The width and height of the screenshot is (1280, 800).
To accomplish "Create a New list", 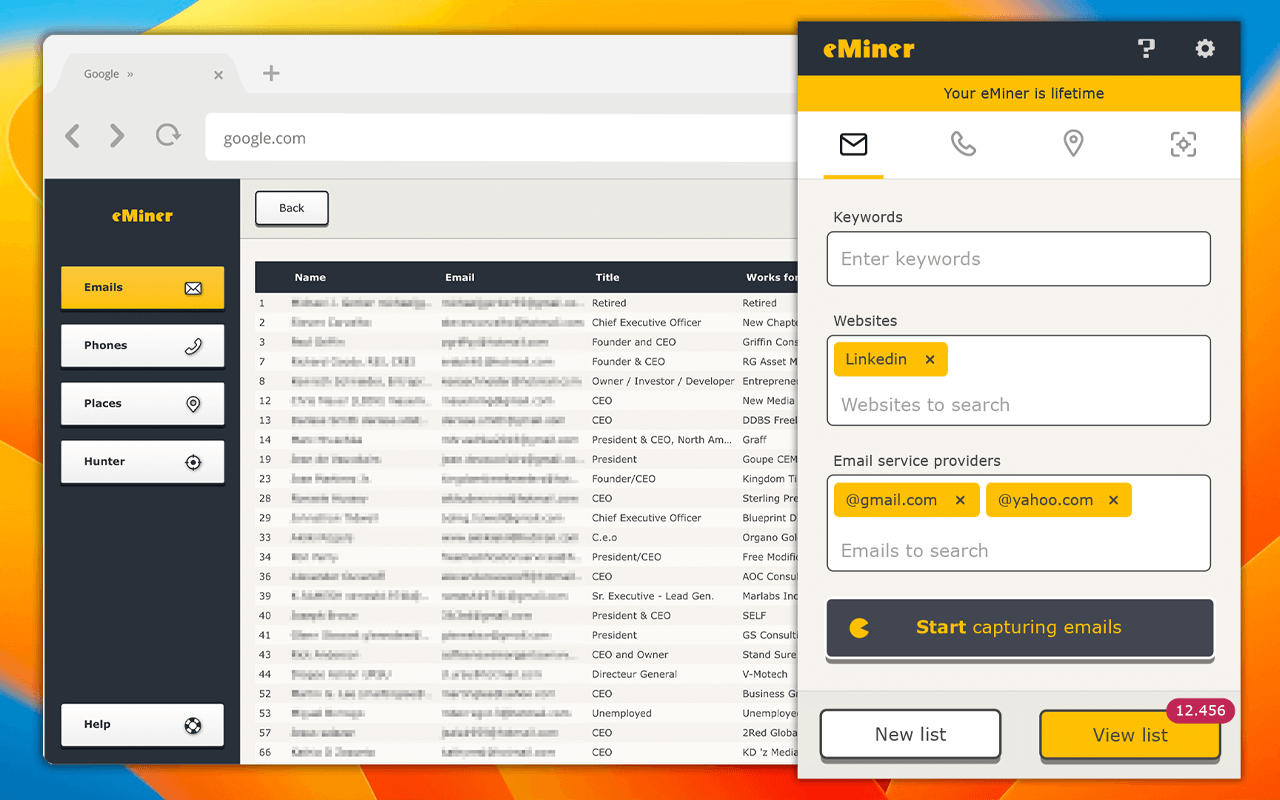I will coord(910,735).
